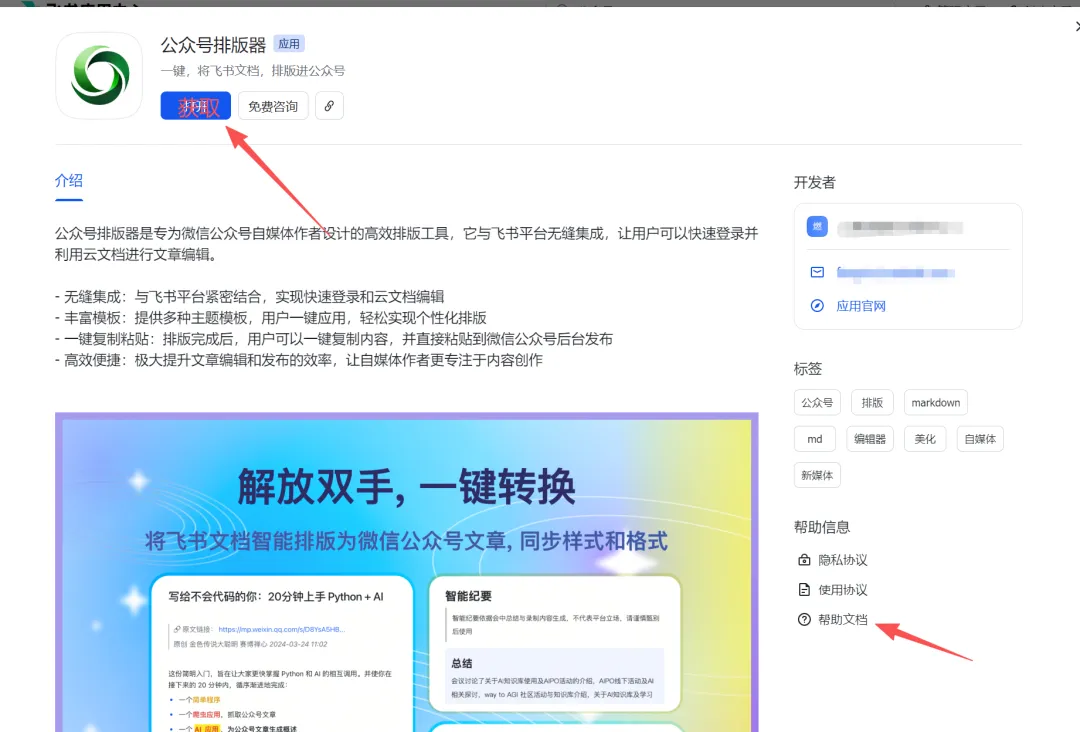
Task: Click the 应用 badge beside title
Action: [289, 44]
